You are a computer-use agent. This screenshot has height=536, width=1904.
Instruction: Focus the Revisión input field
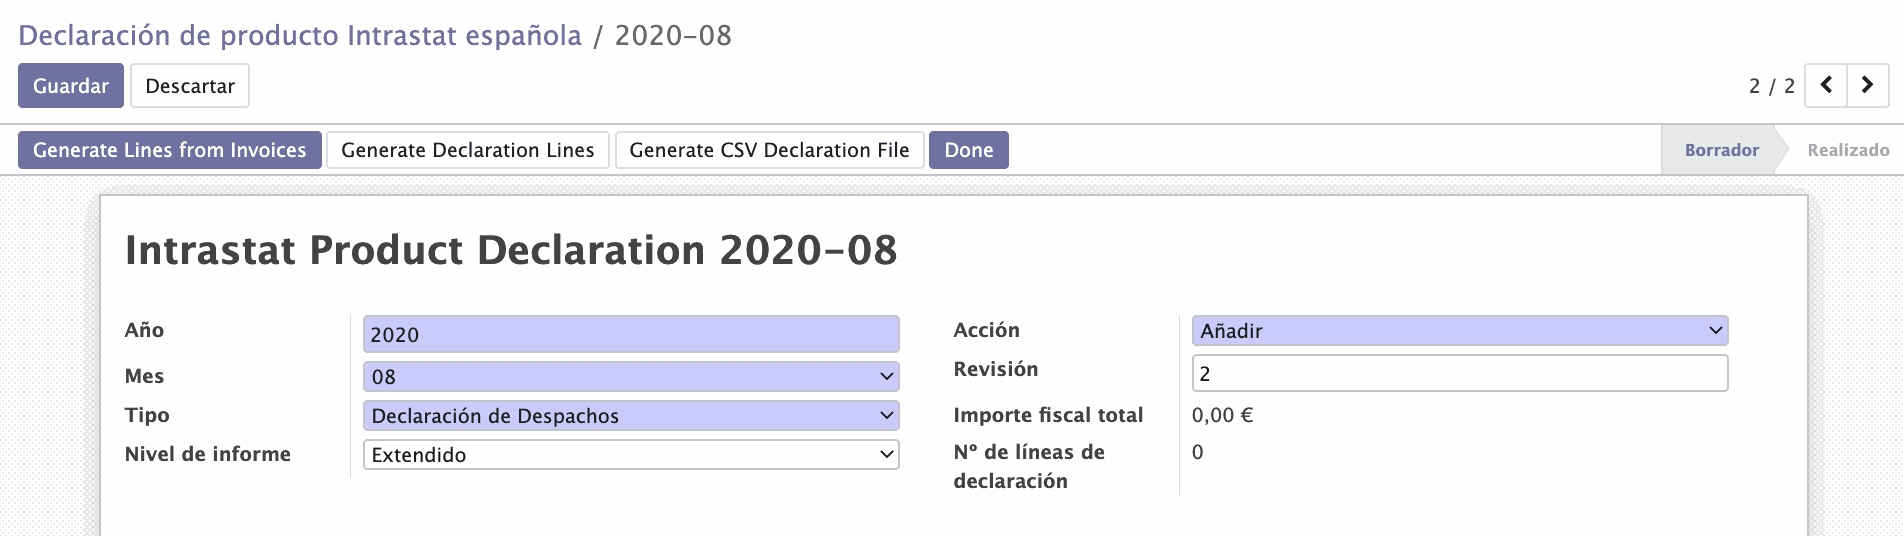1459,374
